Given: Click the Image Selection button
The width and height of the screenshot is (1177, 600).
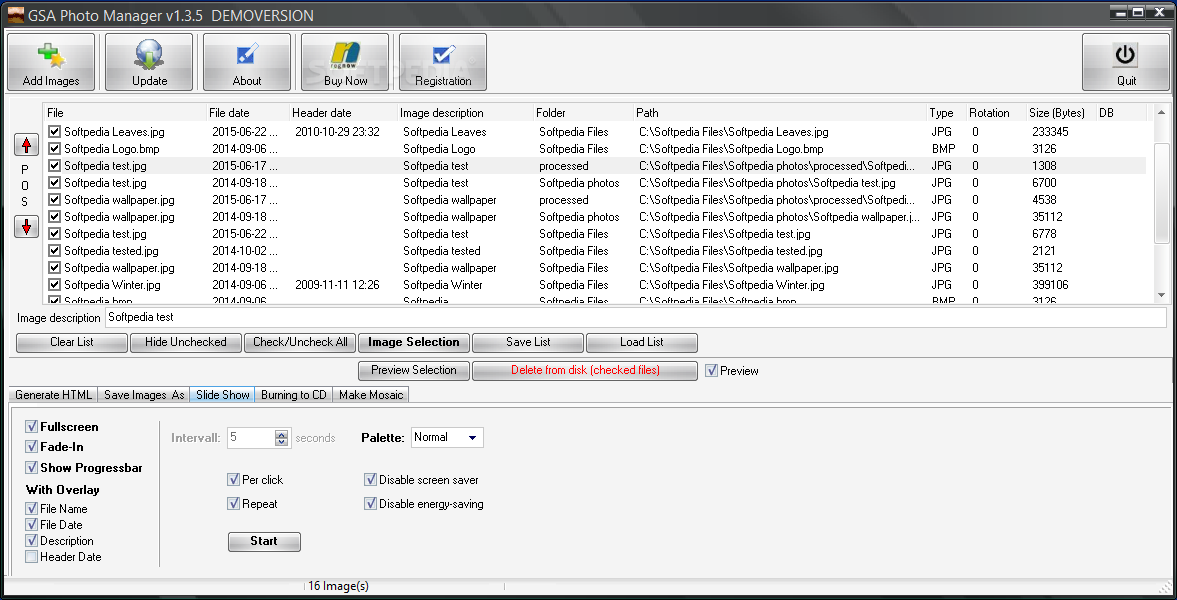Looking at the screenshot, I should 414,342.
